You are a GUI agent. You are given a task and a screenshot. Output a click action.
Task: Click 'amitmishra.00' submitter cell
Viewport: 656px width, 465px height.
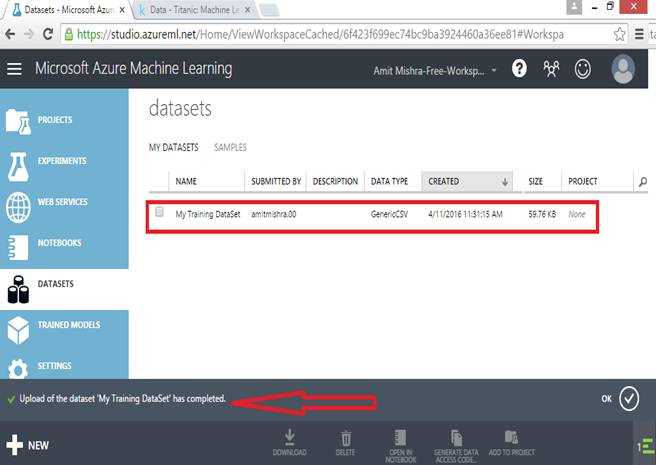click(274, 214)
